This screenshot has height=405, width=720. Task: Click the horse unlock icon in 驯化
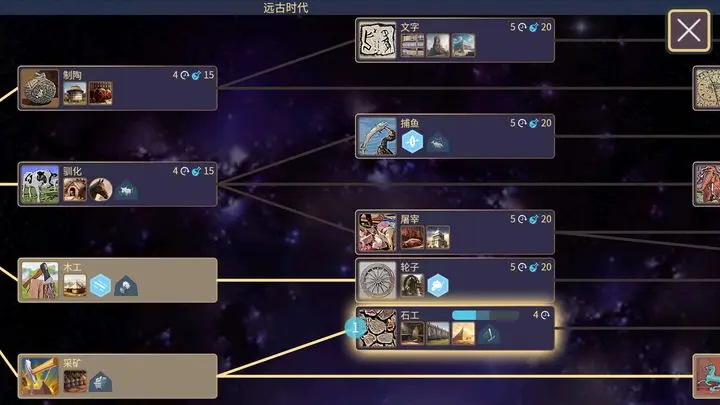click(x=100, y=190)
